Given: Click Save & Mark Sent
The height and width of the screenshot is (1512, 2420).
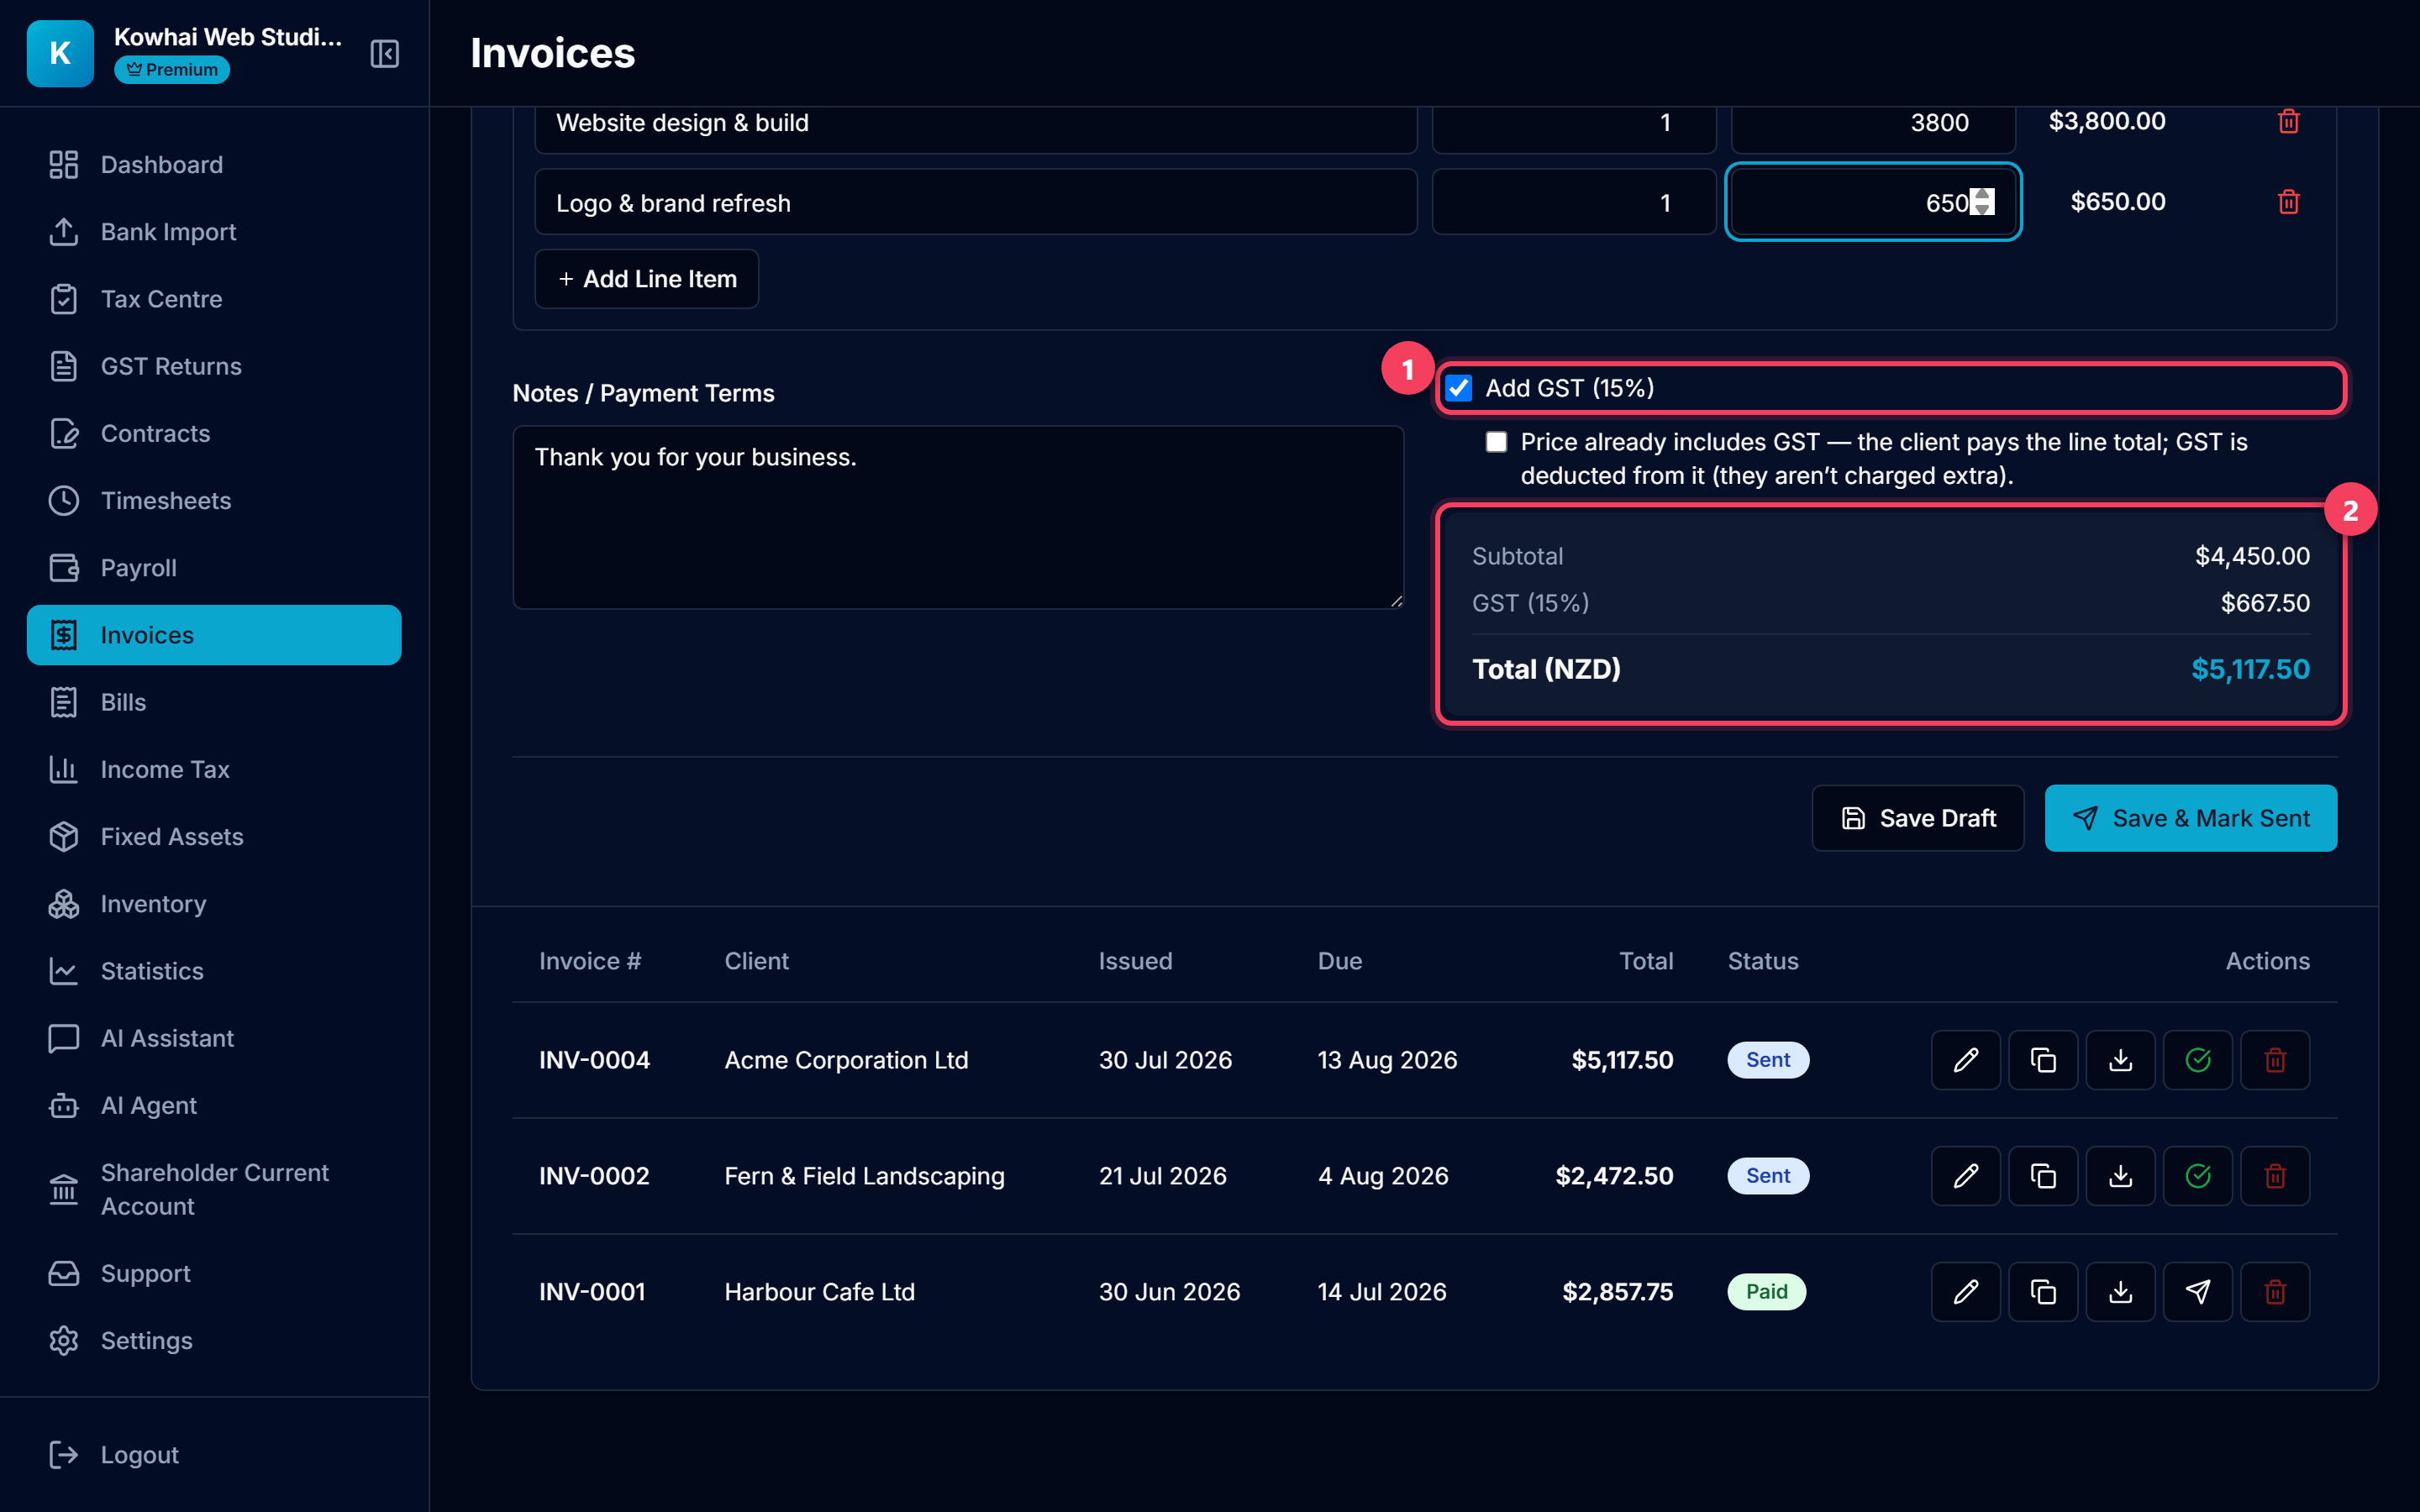Looking at the screenshot, I should pyautogui.click(x=2190, y=818).
